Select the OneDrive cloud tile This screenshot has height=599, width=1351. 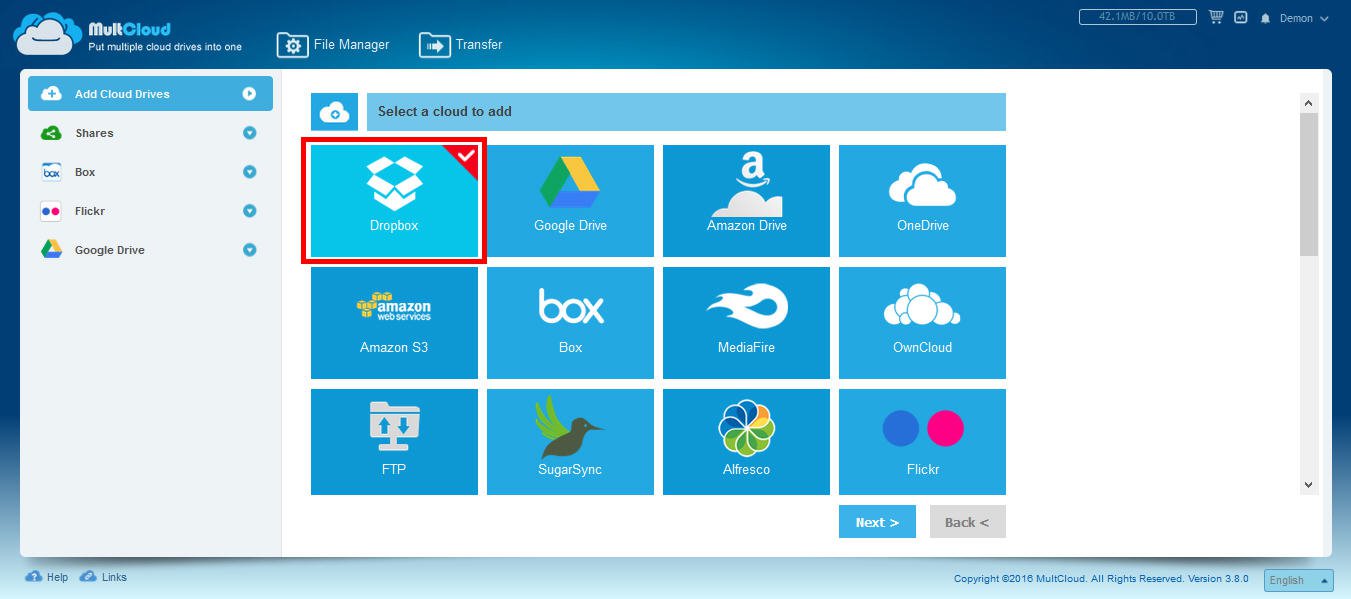click(922, 201)
